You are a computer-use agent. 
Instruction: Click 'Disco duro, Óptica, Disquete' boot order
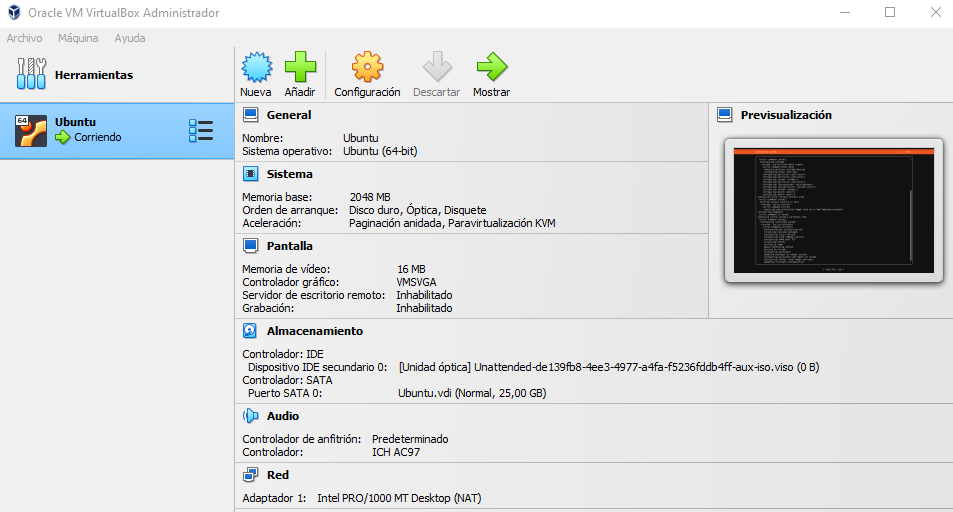tap(418, 210)
